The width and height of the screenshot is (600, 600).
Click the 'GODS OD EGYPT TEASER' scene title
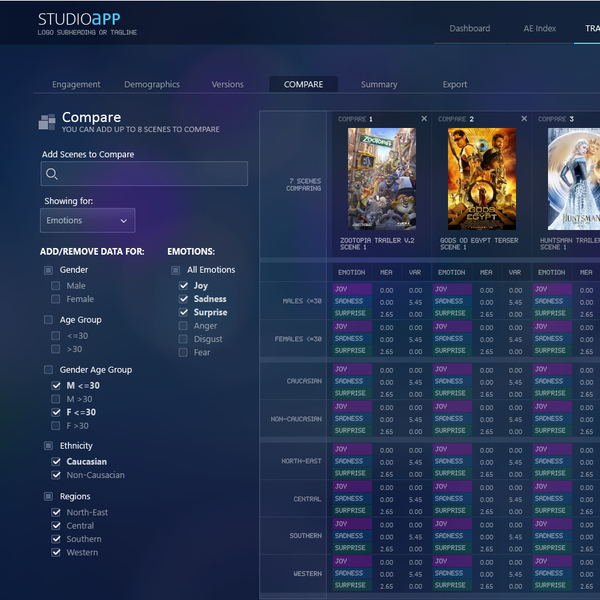(479, 240)
